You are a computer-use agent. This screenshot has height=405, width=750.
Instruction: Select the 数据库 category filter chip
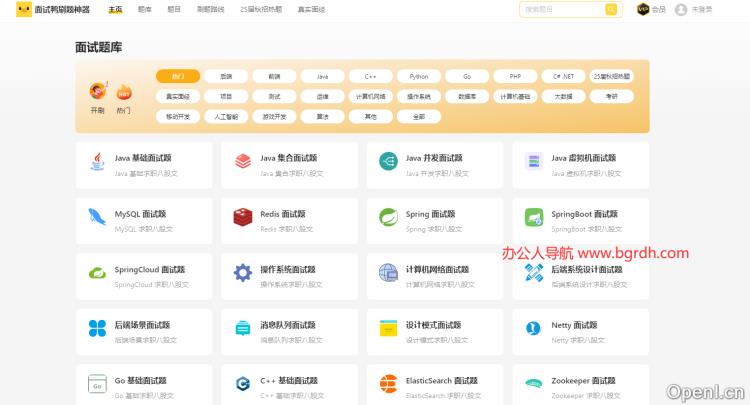467,96
